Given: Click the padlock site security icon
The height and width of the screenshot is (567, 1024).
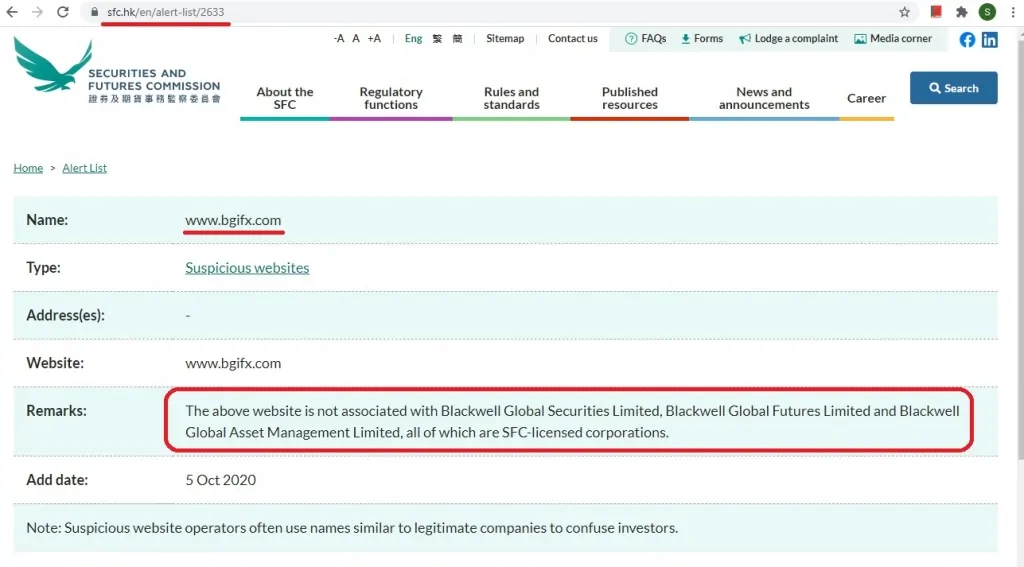Looking at the screenshot, I should [95, 12].
